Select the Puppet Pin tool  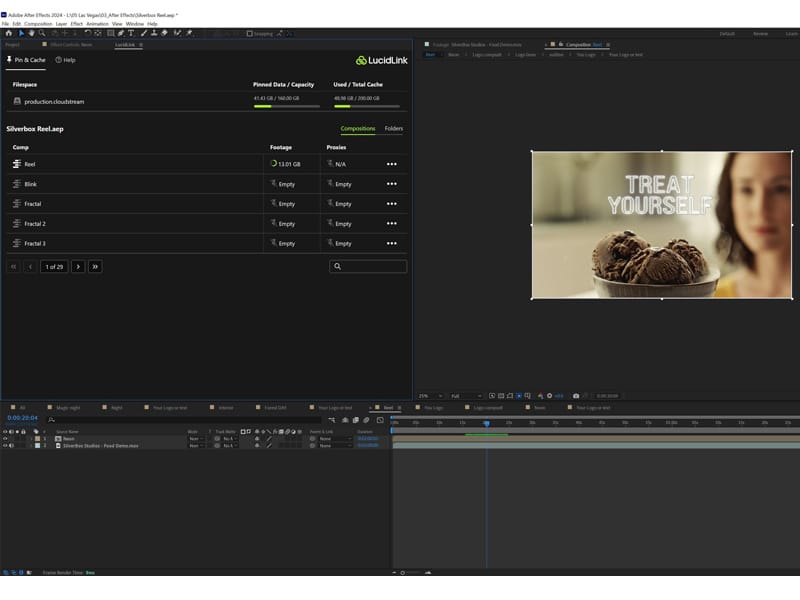pos(189,33)
